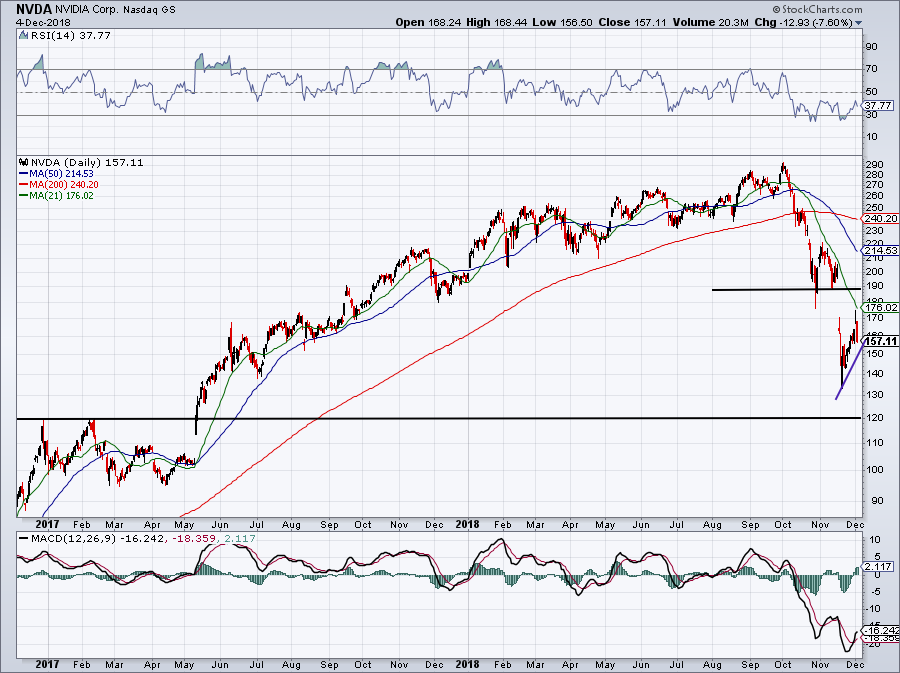Click the 'Nasdaq GS' exchange label
This screenshot has width=900, height=673.
point(149,10)
